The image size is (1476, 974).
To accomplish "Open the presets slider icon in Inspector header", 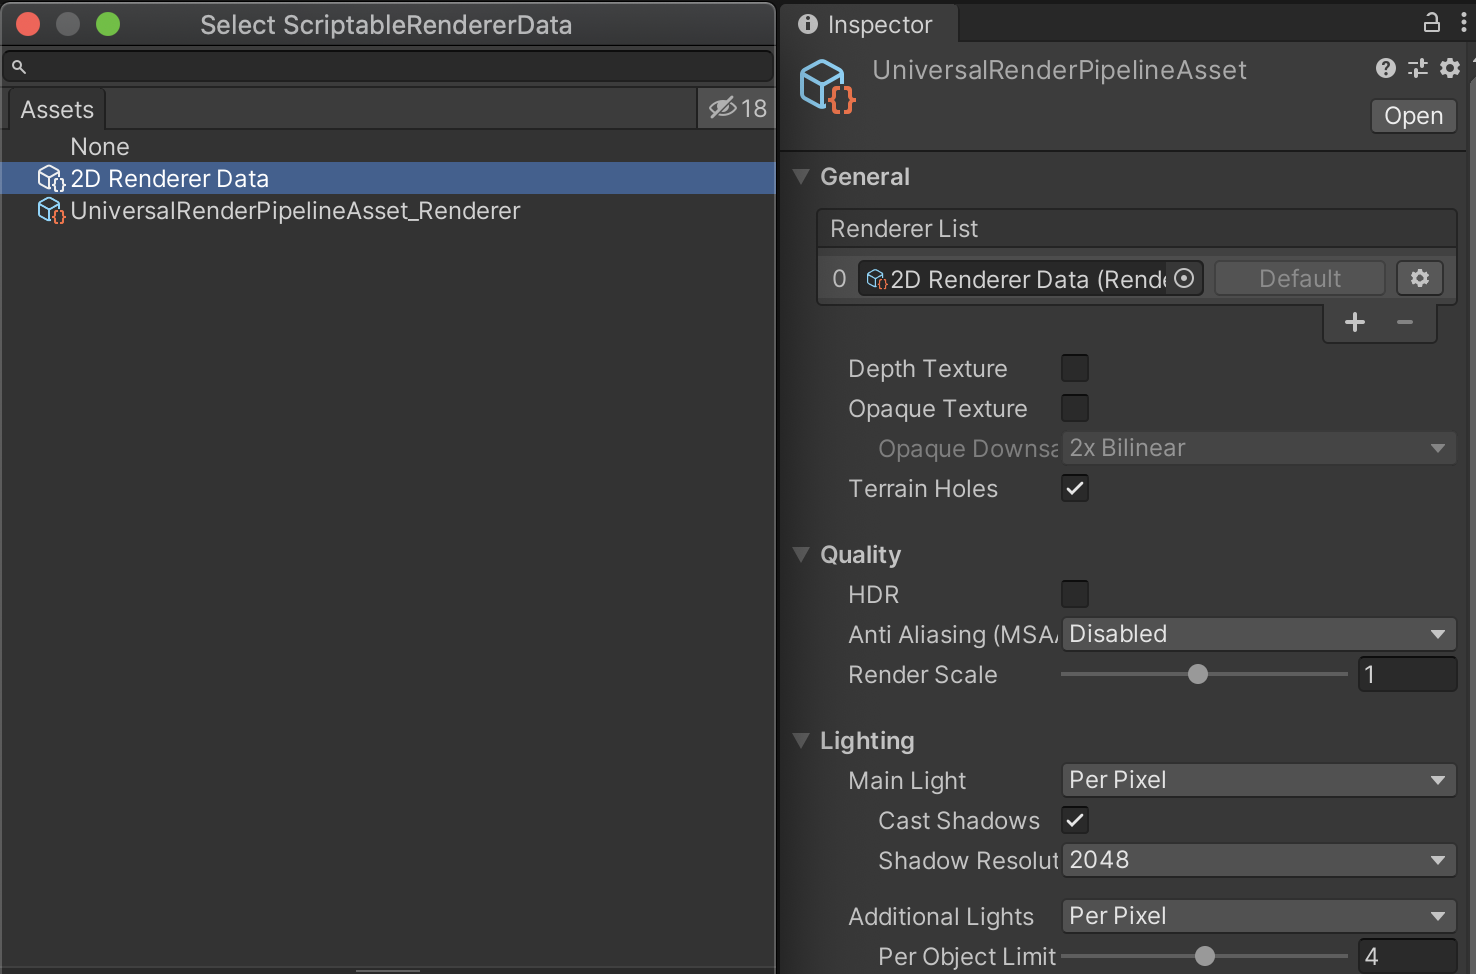I will pyautogui.click(x=1417, y=68).
